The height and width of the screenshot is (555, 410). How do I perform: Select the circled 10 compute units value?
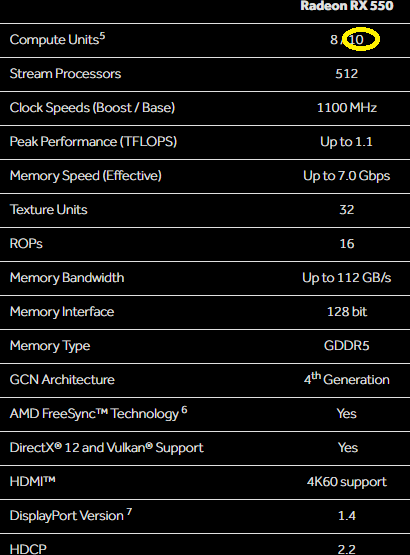[357, 40]
